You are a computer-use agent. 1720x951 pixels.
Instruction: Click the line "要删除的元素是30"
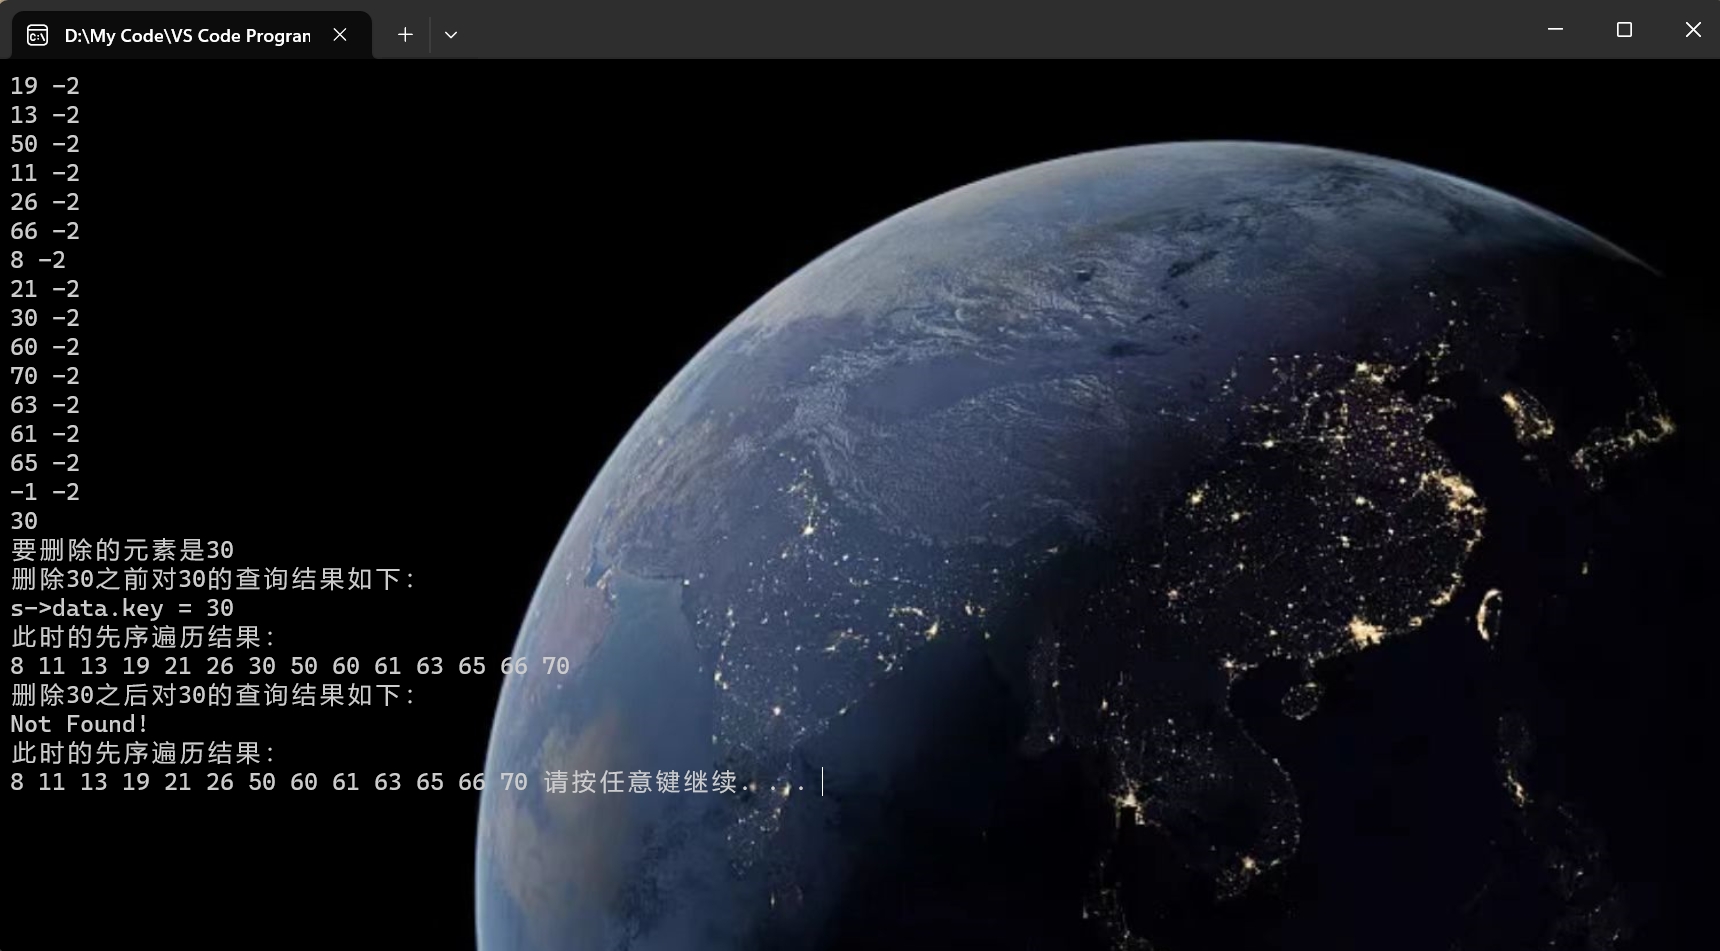[x=122, y=550]
